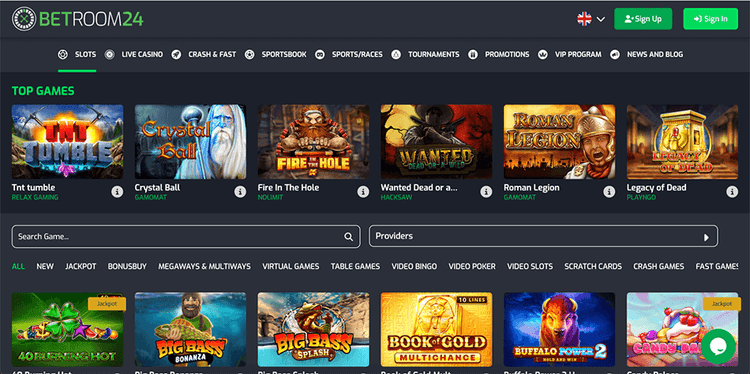This screenshot has width=750, height=374.
Task: Click the search magnifier icon
Action: pyautogui.click(x=348, y=236)
